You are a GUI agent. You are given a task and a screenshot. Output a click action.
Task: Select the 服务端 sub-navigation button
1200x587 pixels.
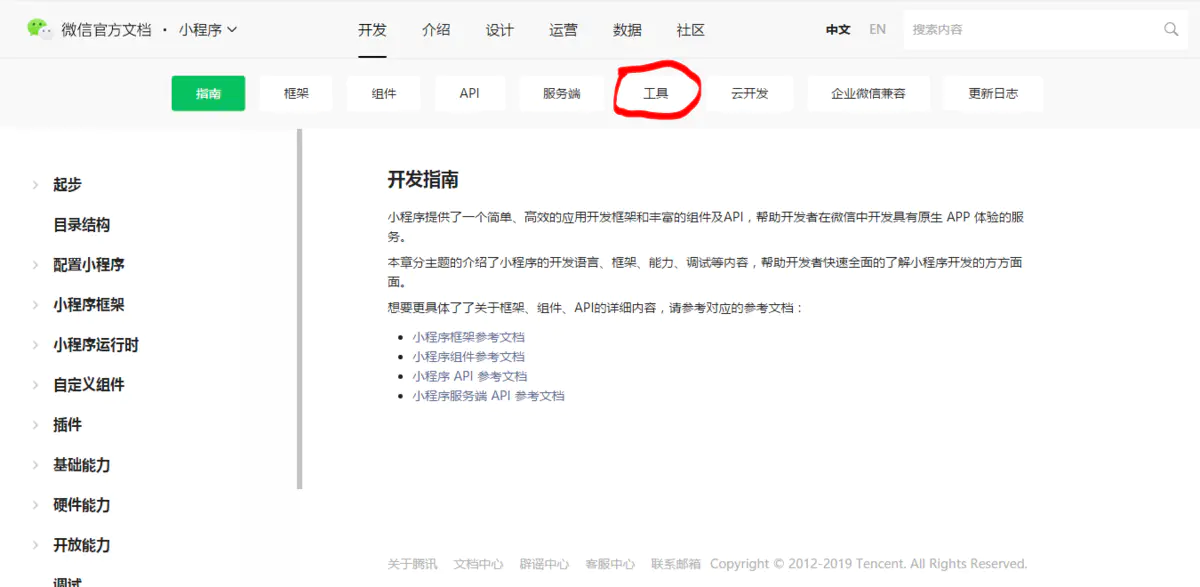tap(561, 93)
